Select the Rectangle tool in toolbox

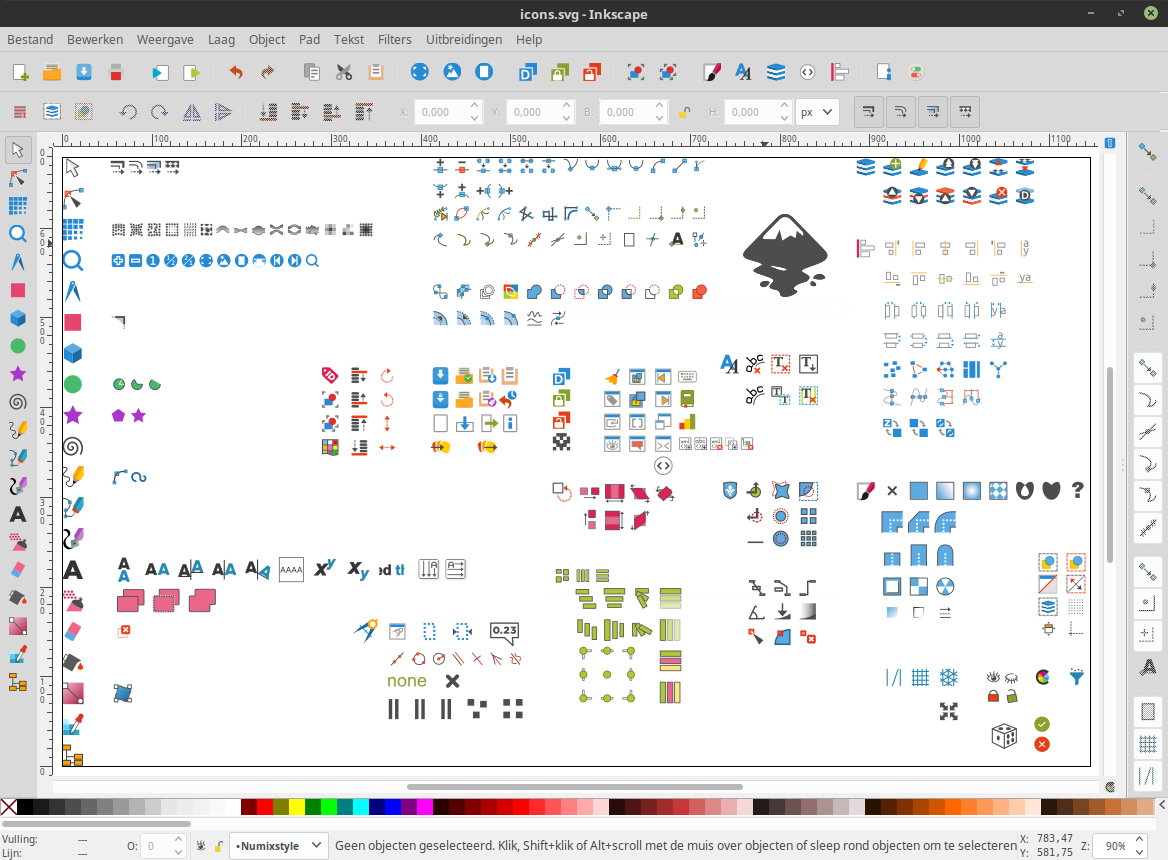pyautogui.click(x=18, y=290)
